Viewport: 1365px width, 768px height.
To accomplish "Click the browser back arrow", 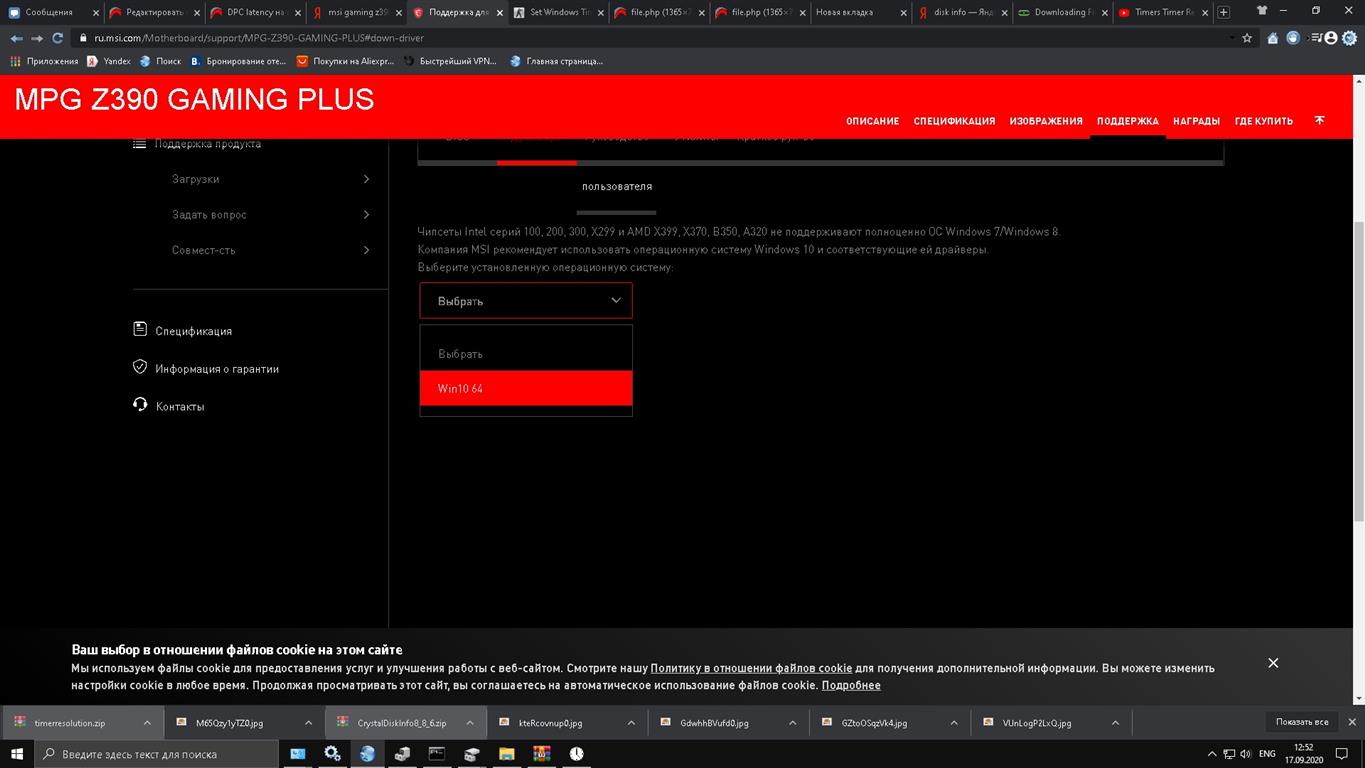I will (x=16, y=38).
